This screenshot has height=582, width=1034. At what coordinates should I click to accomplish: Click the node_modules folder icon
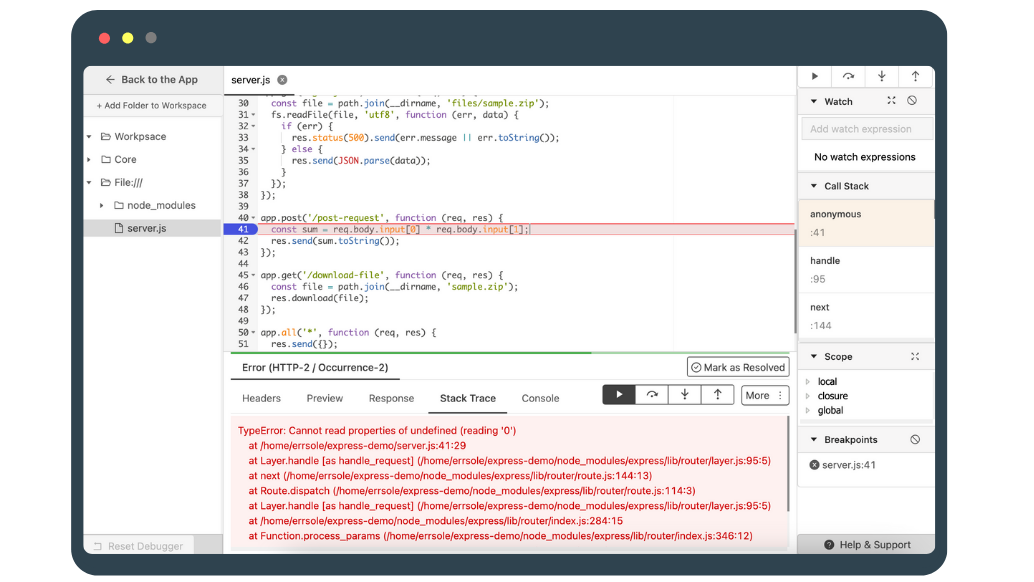tap(119, 206)
